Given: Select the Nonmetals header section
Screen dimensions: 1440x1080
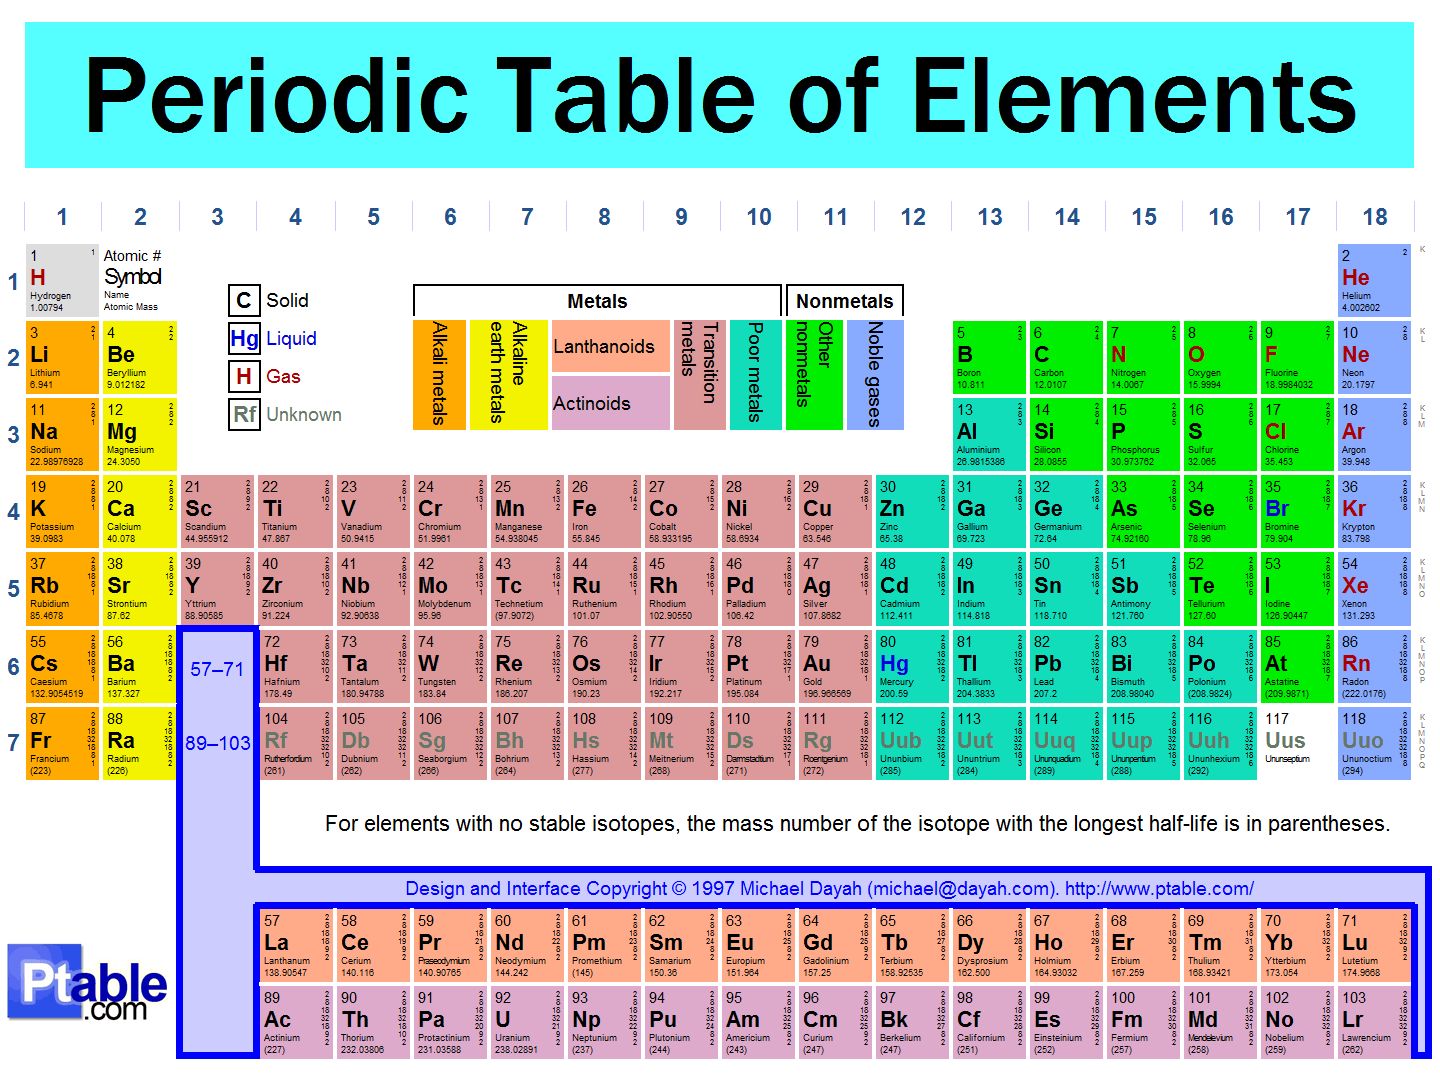Looking at the screenshot, I should click(845, 300).
